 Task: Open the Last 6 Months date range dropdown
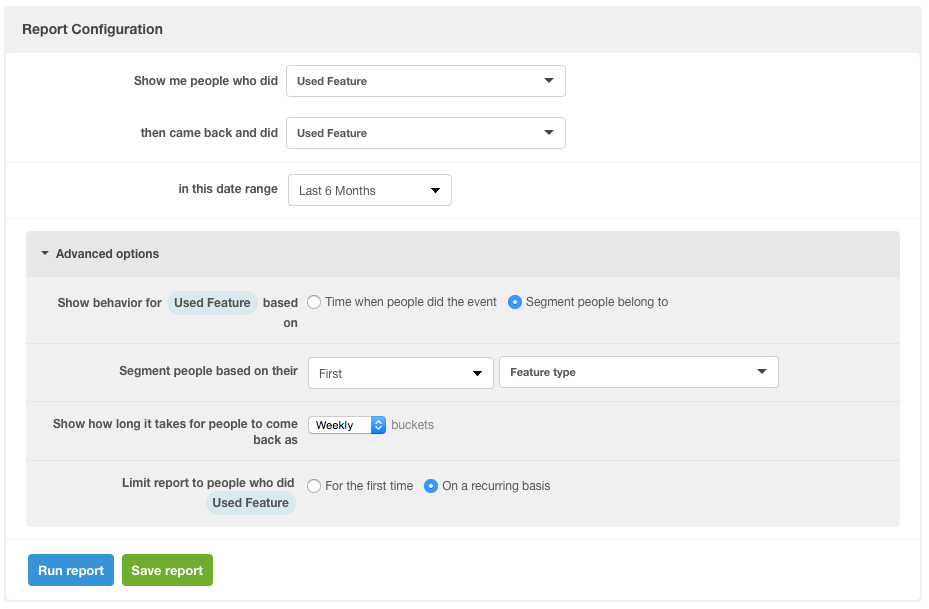point(370,190)
